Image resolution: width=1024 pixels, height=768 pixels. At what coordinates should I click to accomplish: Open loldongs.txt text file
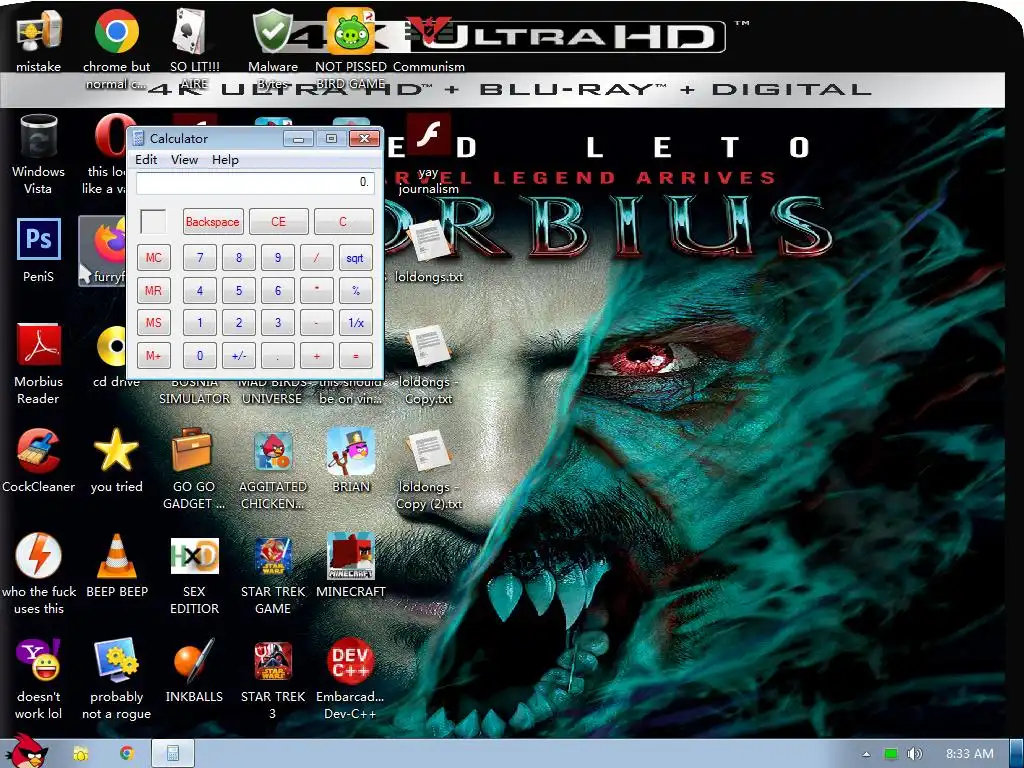point(428,251)
